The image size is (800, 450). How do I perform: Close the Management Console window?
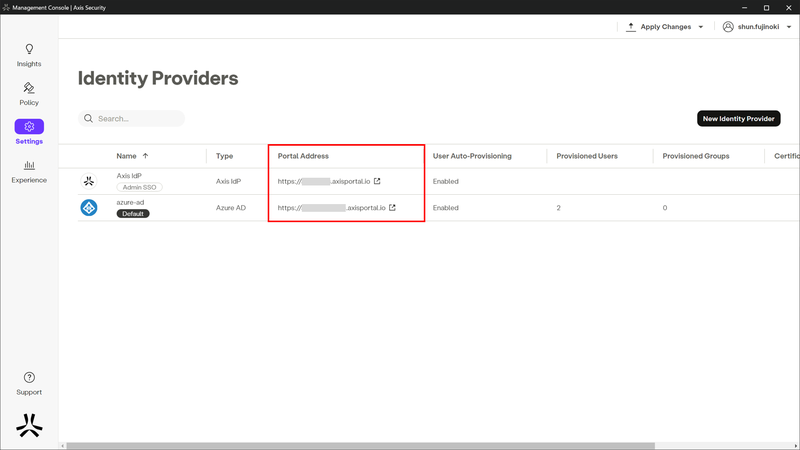point(788,8)
